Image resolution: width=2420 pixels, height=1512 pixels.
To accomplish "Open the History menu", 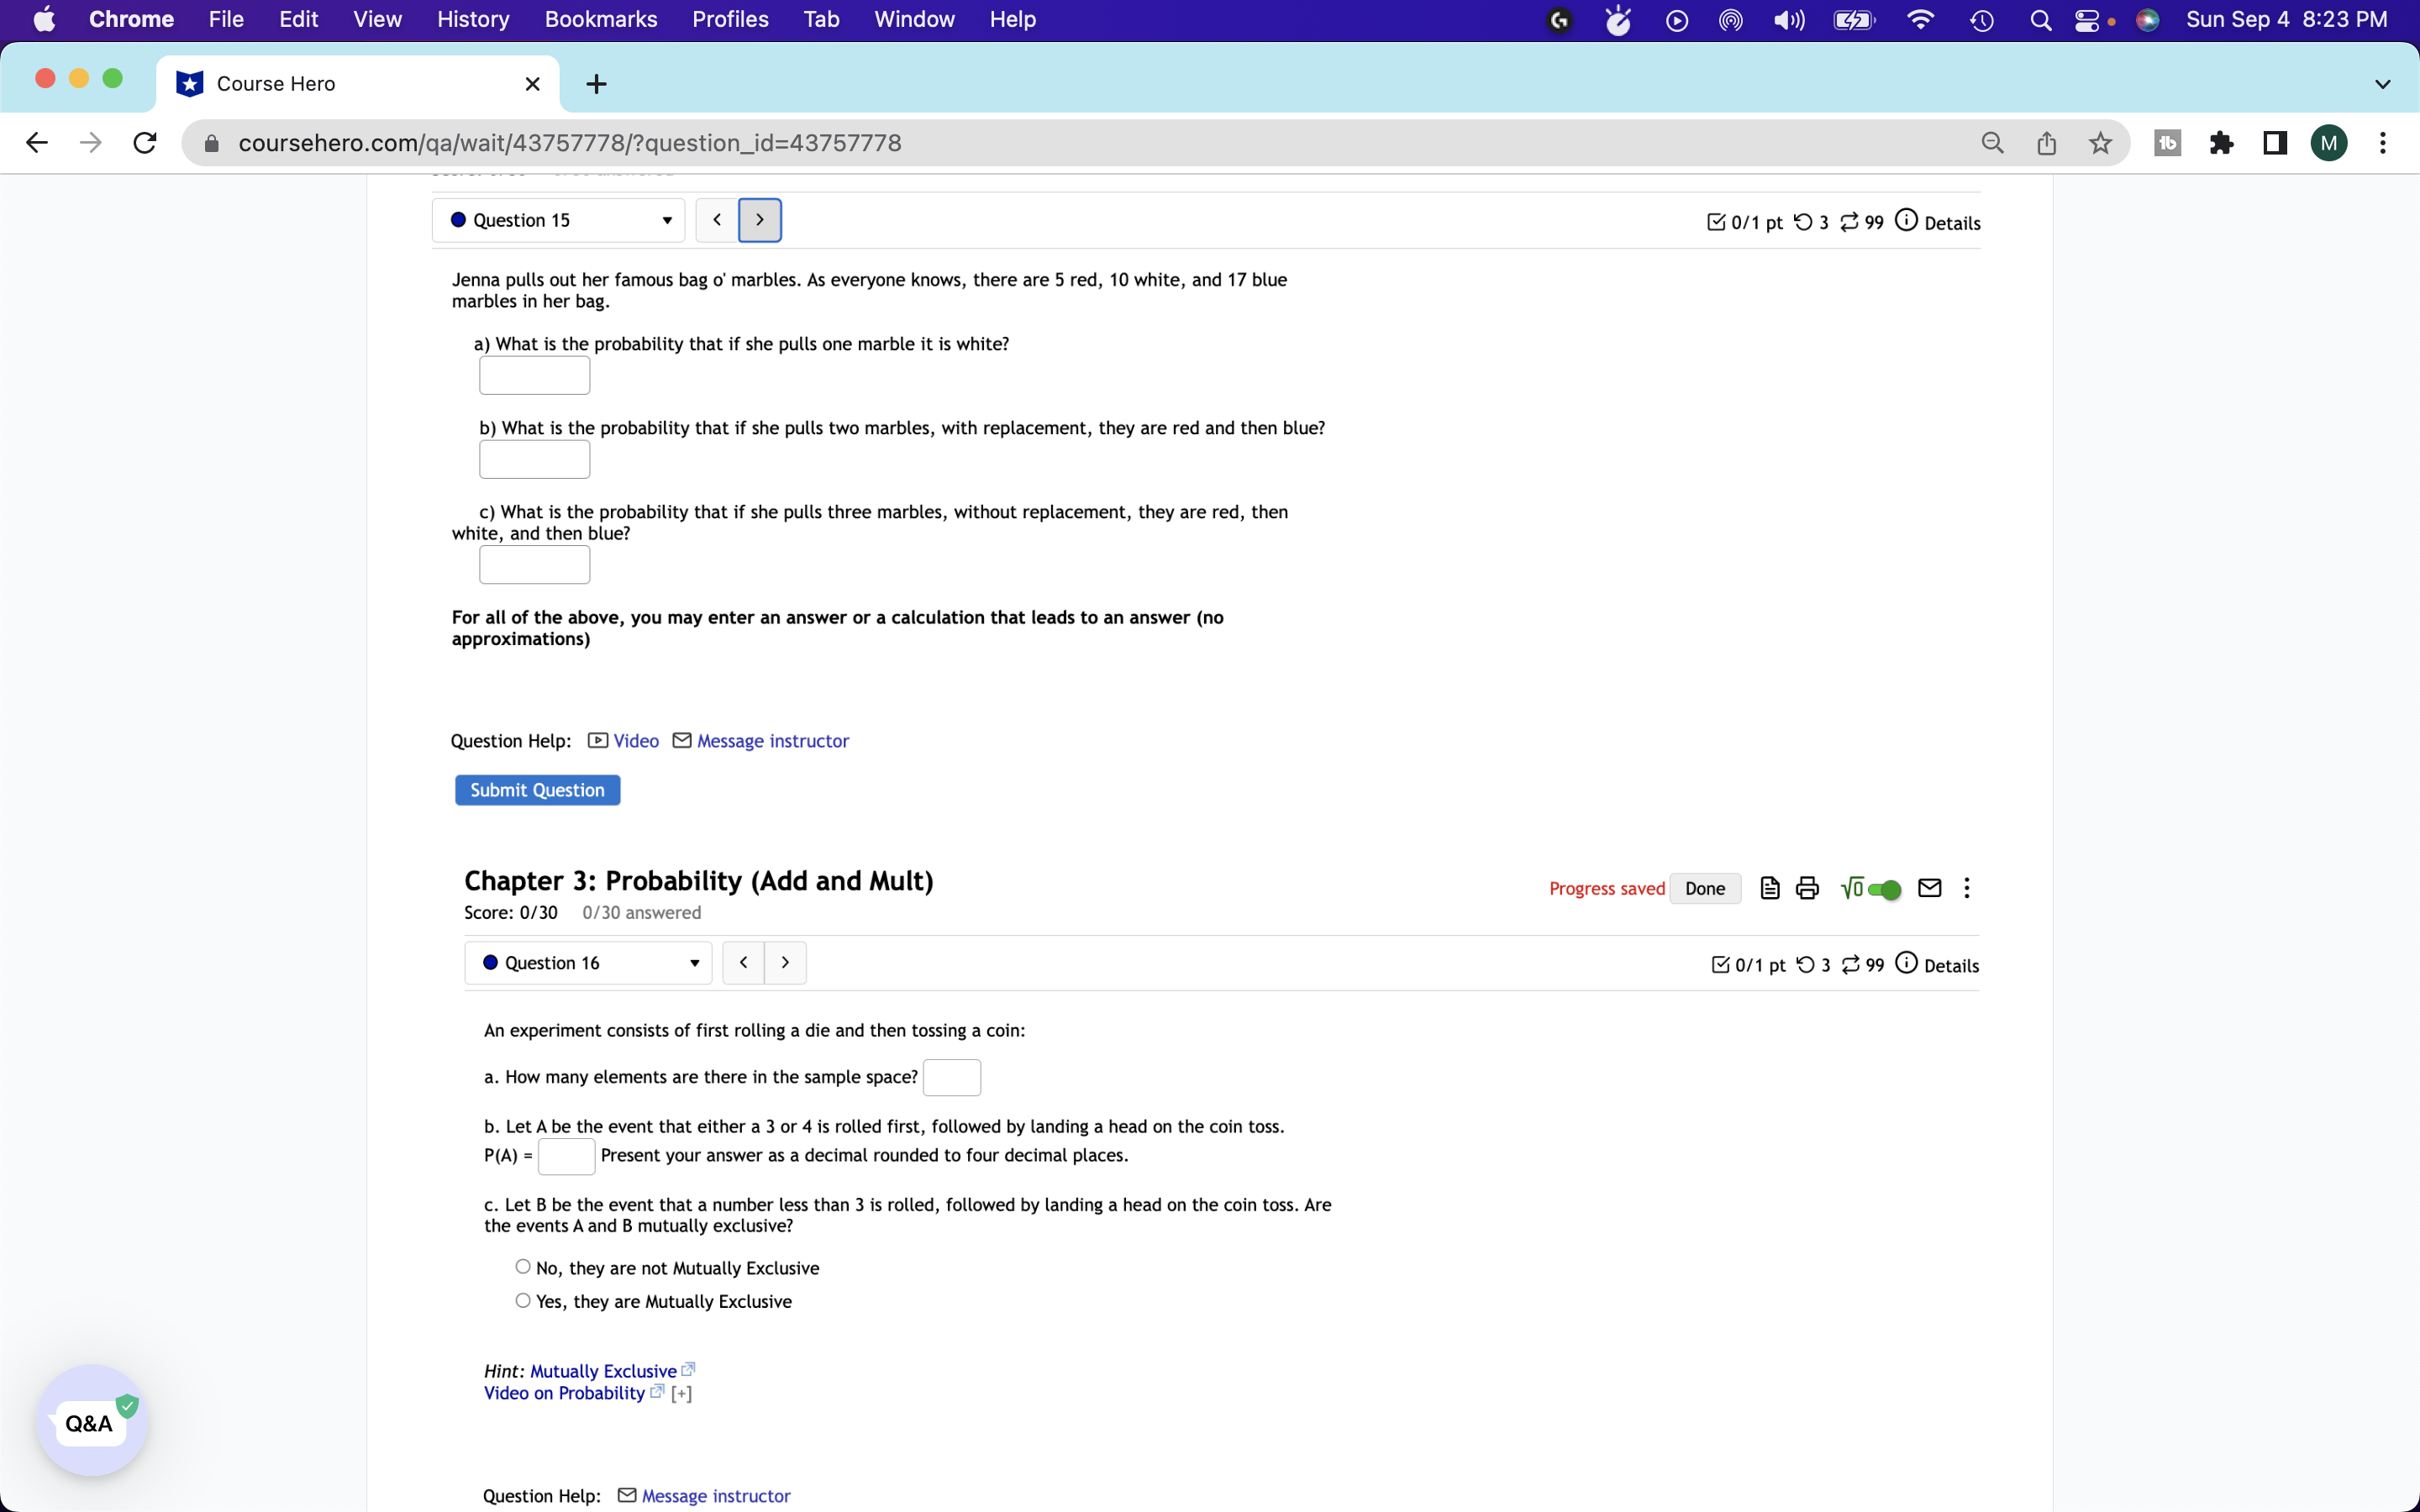I will pos(472,19).
